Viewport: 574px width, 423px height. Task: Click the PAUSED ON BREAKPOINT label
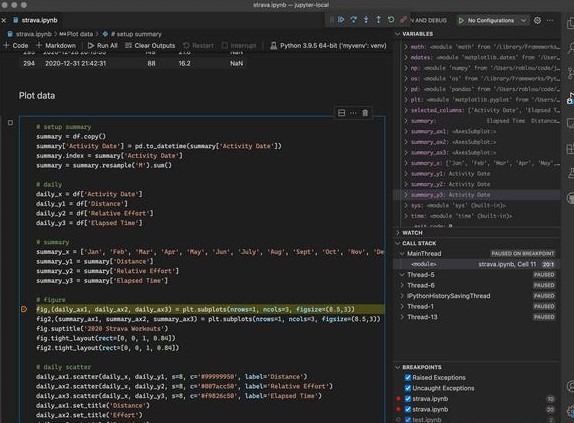pyautogui.click(x=522, y=254)
